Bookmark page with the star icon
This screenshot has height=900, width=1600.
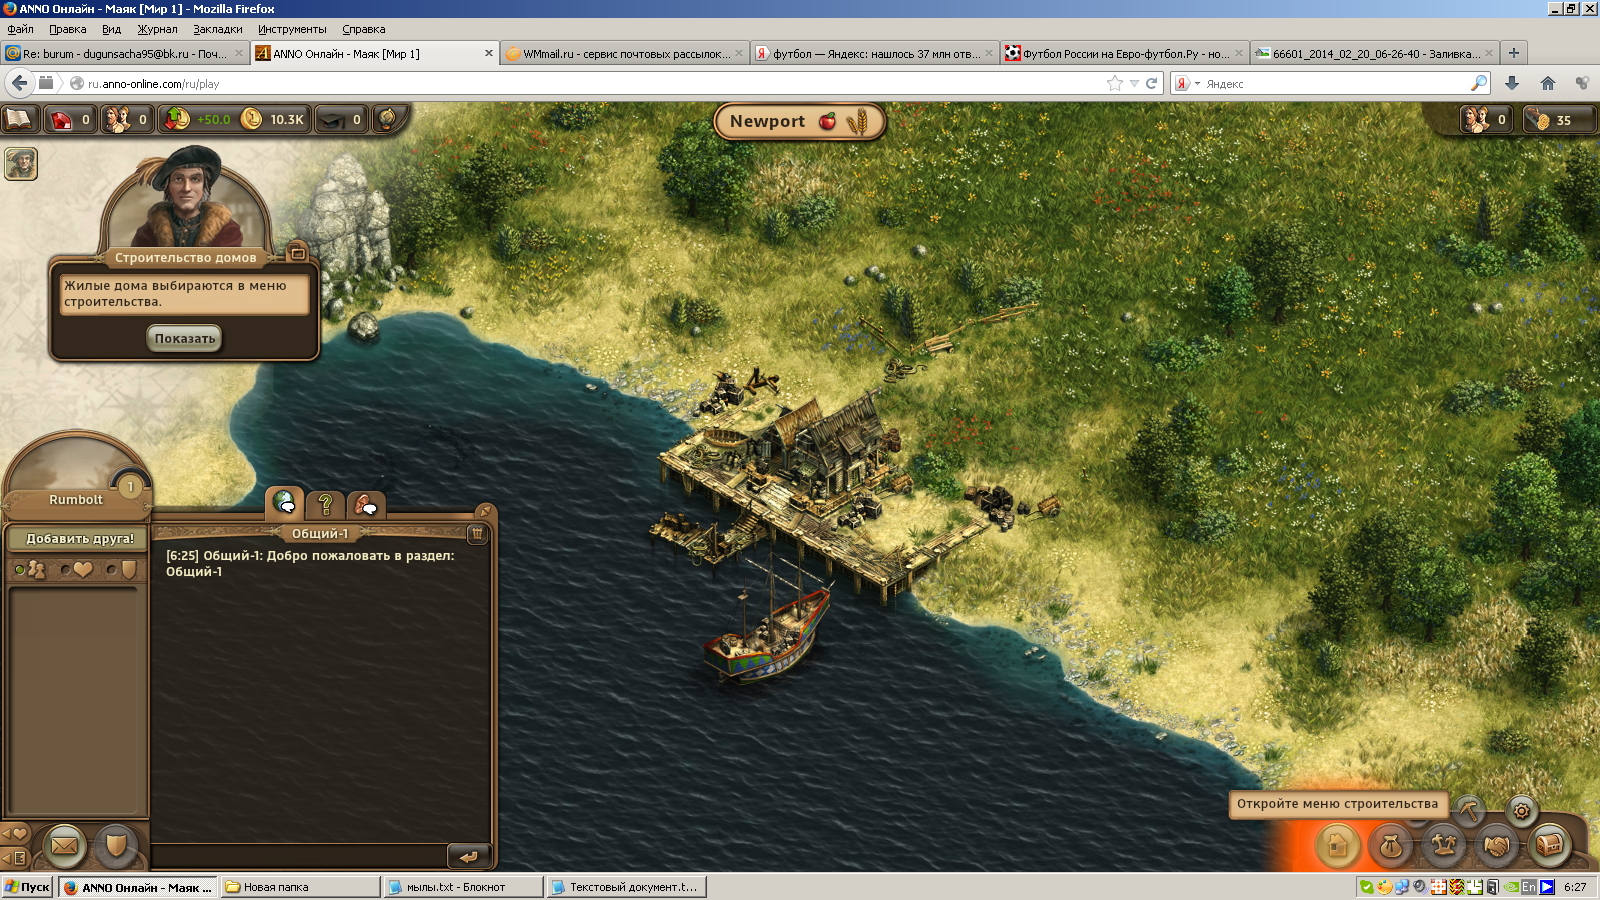(x=1115, y=83)
